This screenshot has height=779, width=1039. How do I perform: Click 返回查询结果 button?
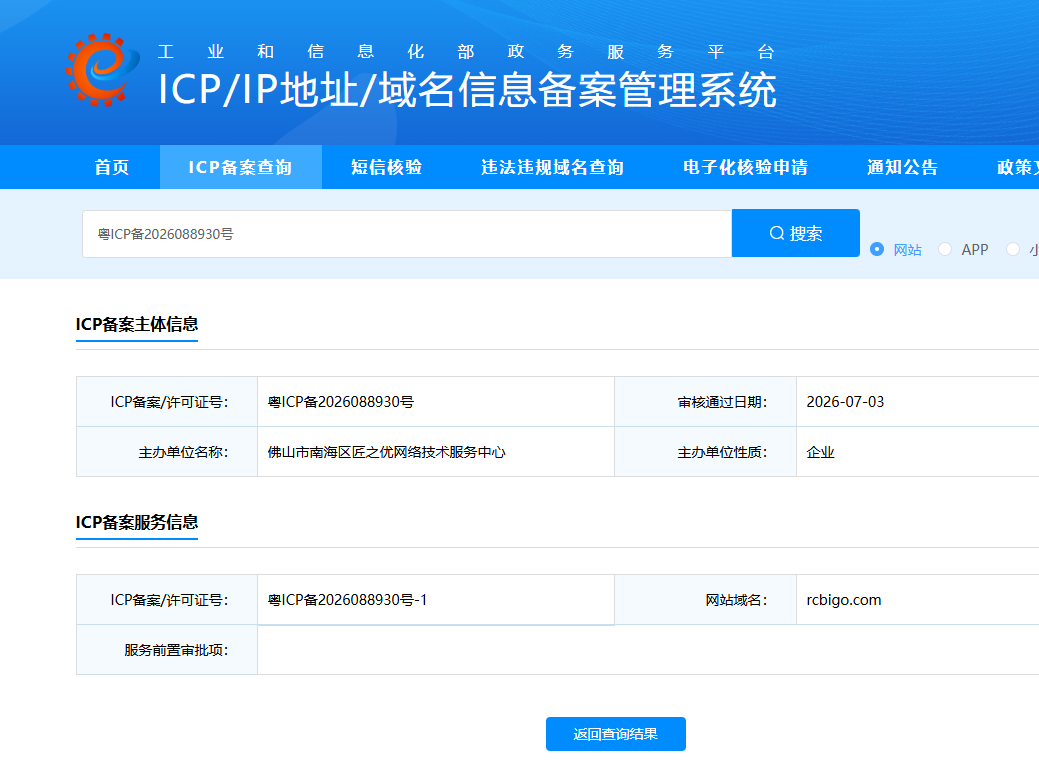pyautogui.click(x=616, y=734)
